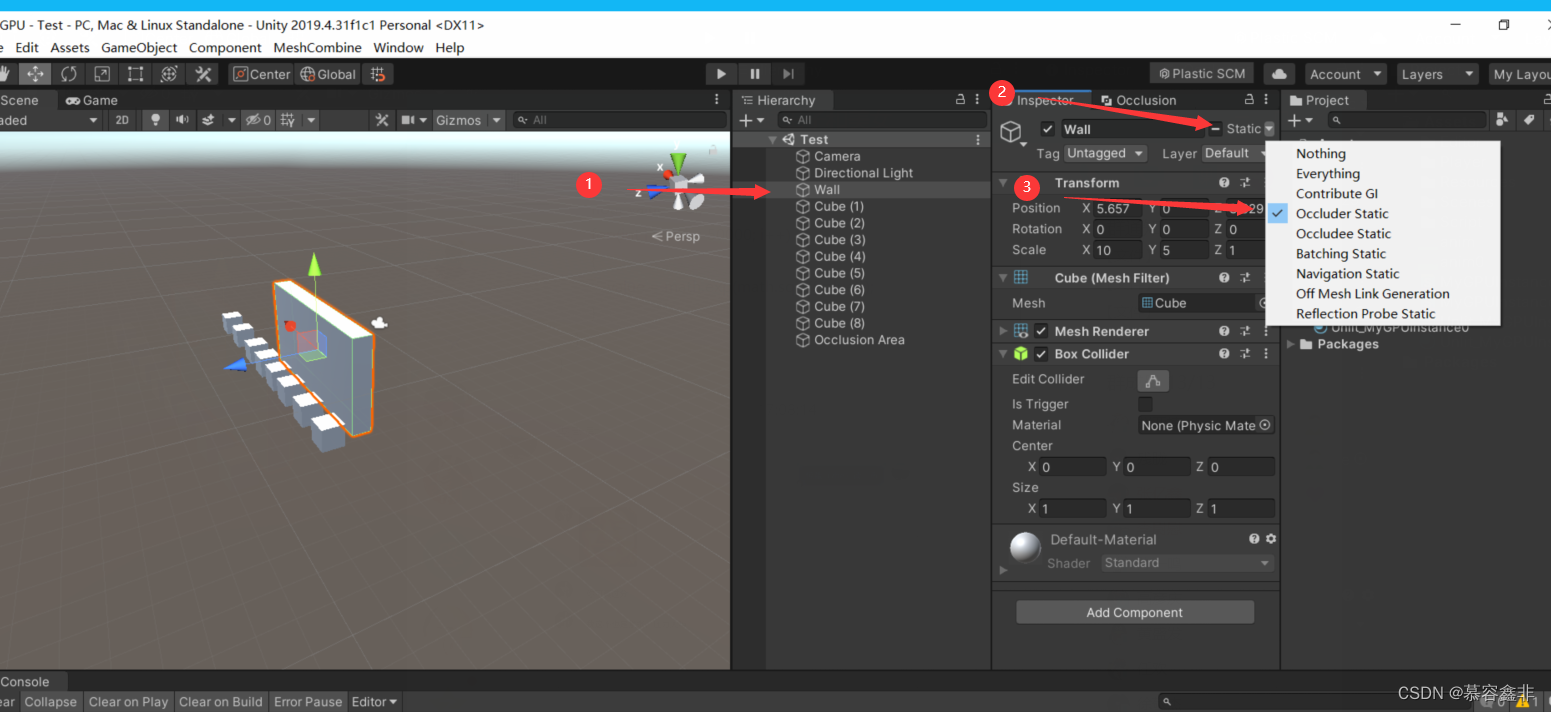This screenshot has width=1551, height=712.
Task: Toggle scene audio with the speaker icon
Action: (x=182, y=120)
